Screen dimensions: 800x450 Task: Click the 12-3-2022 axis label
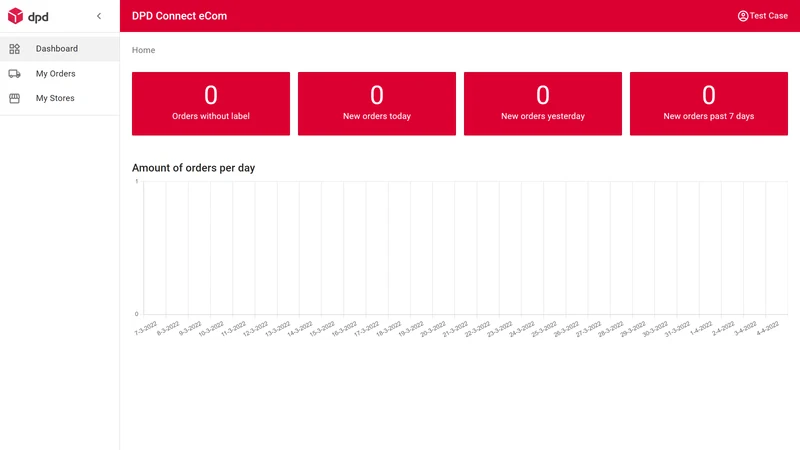pyautogui.click(x=255, y=329)
